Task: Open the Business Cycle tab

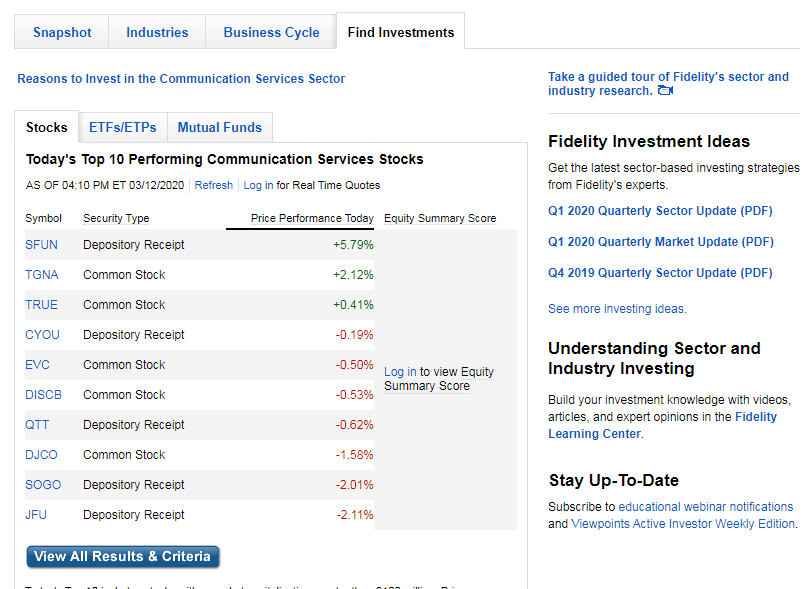Action: (271, 32)
